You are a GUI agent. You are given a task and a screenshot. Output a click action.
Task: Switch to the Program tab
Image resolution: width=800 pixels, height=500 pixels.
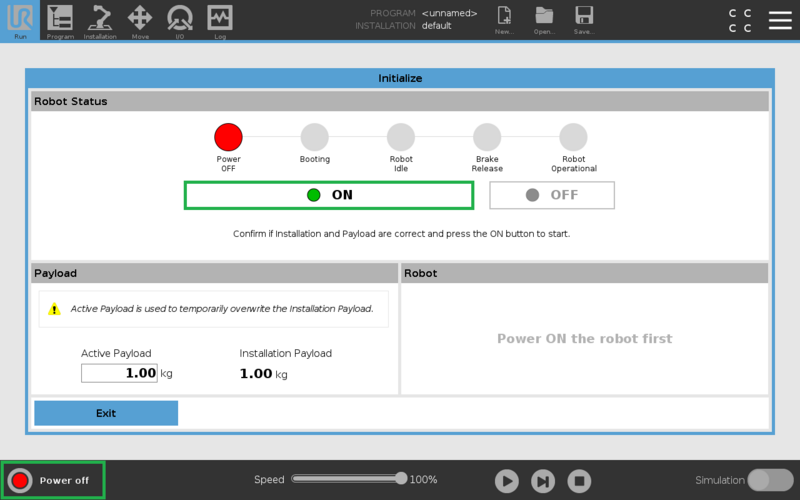60,20
